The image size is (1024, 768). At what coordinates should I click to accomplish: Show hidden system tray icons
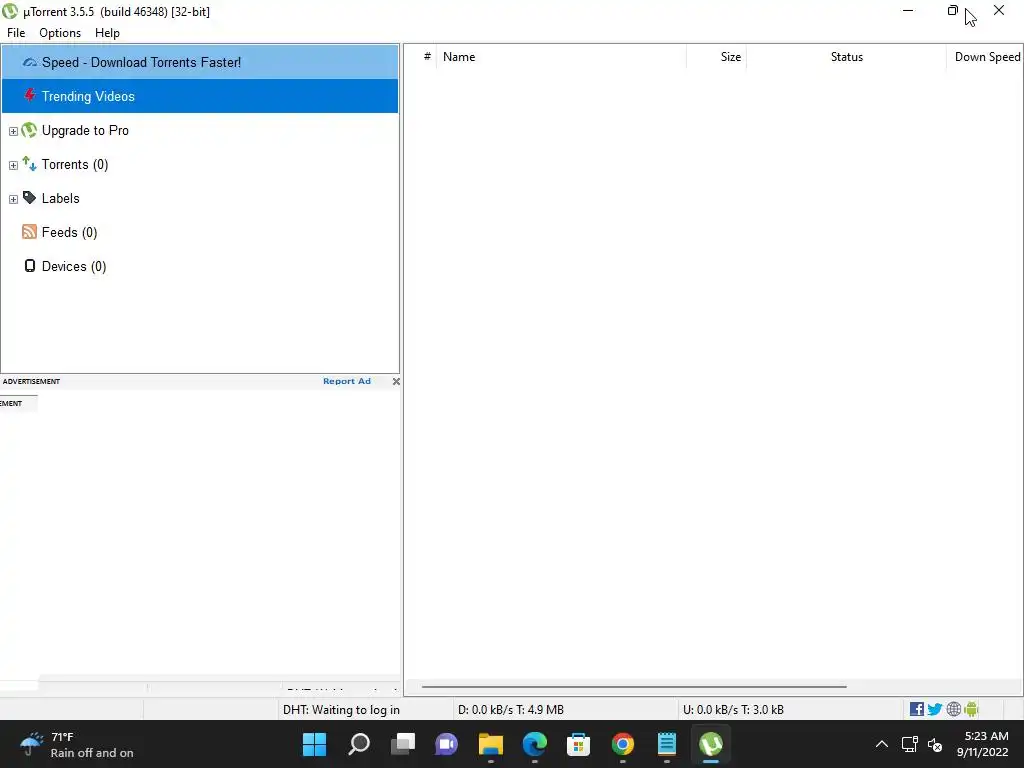pos(882,744)
